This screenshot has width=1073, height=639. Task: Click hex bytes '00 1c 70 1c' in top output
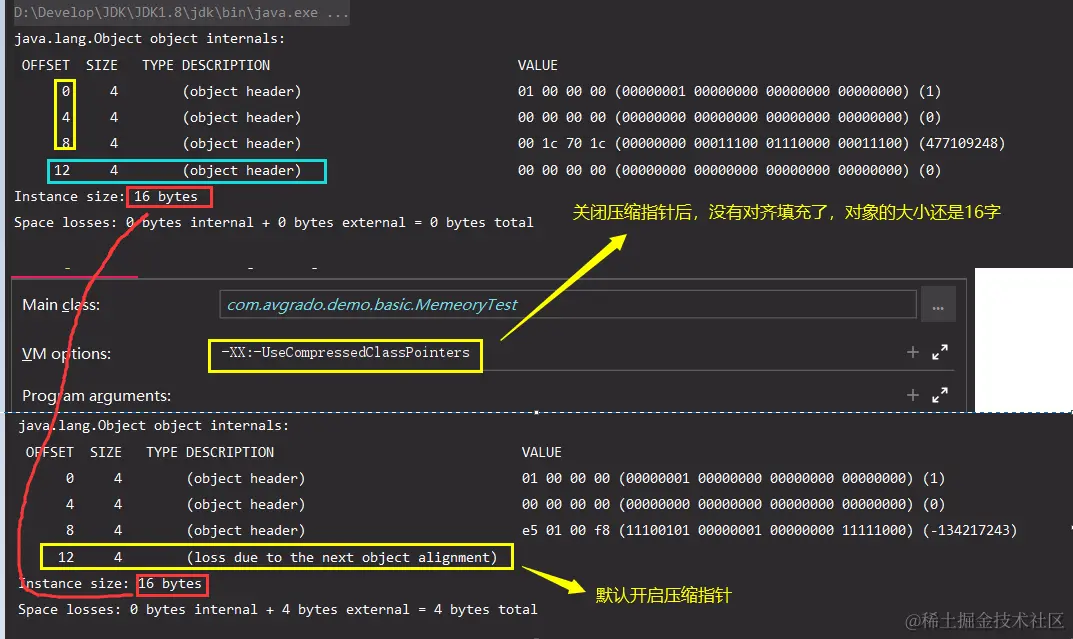pyautogui.click(x=562, y=143)
